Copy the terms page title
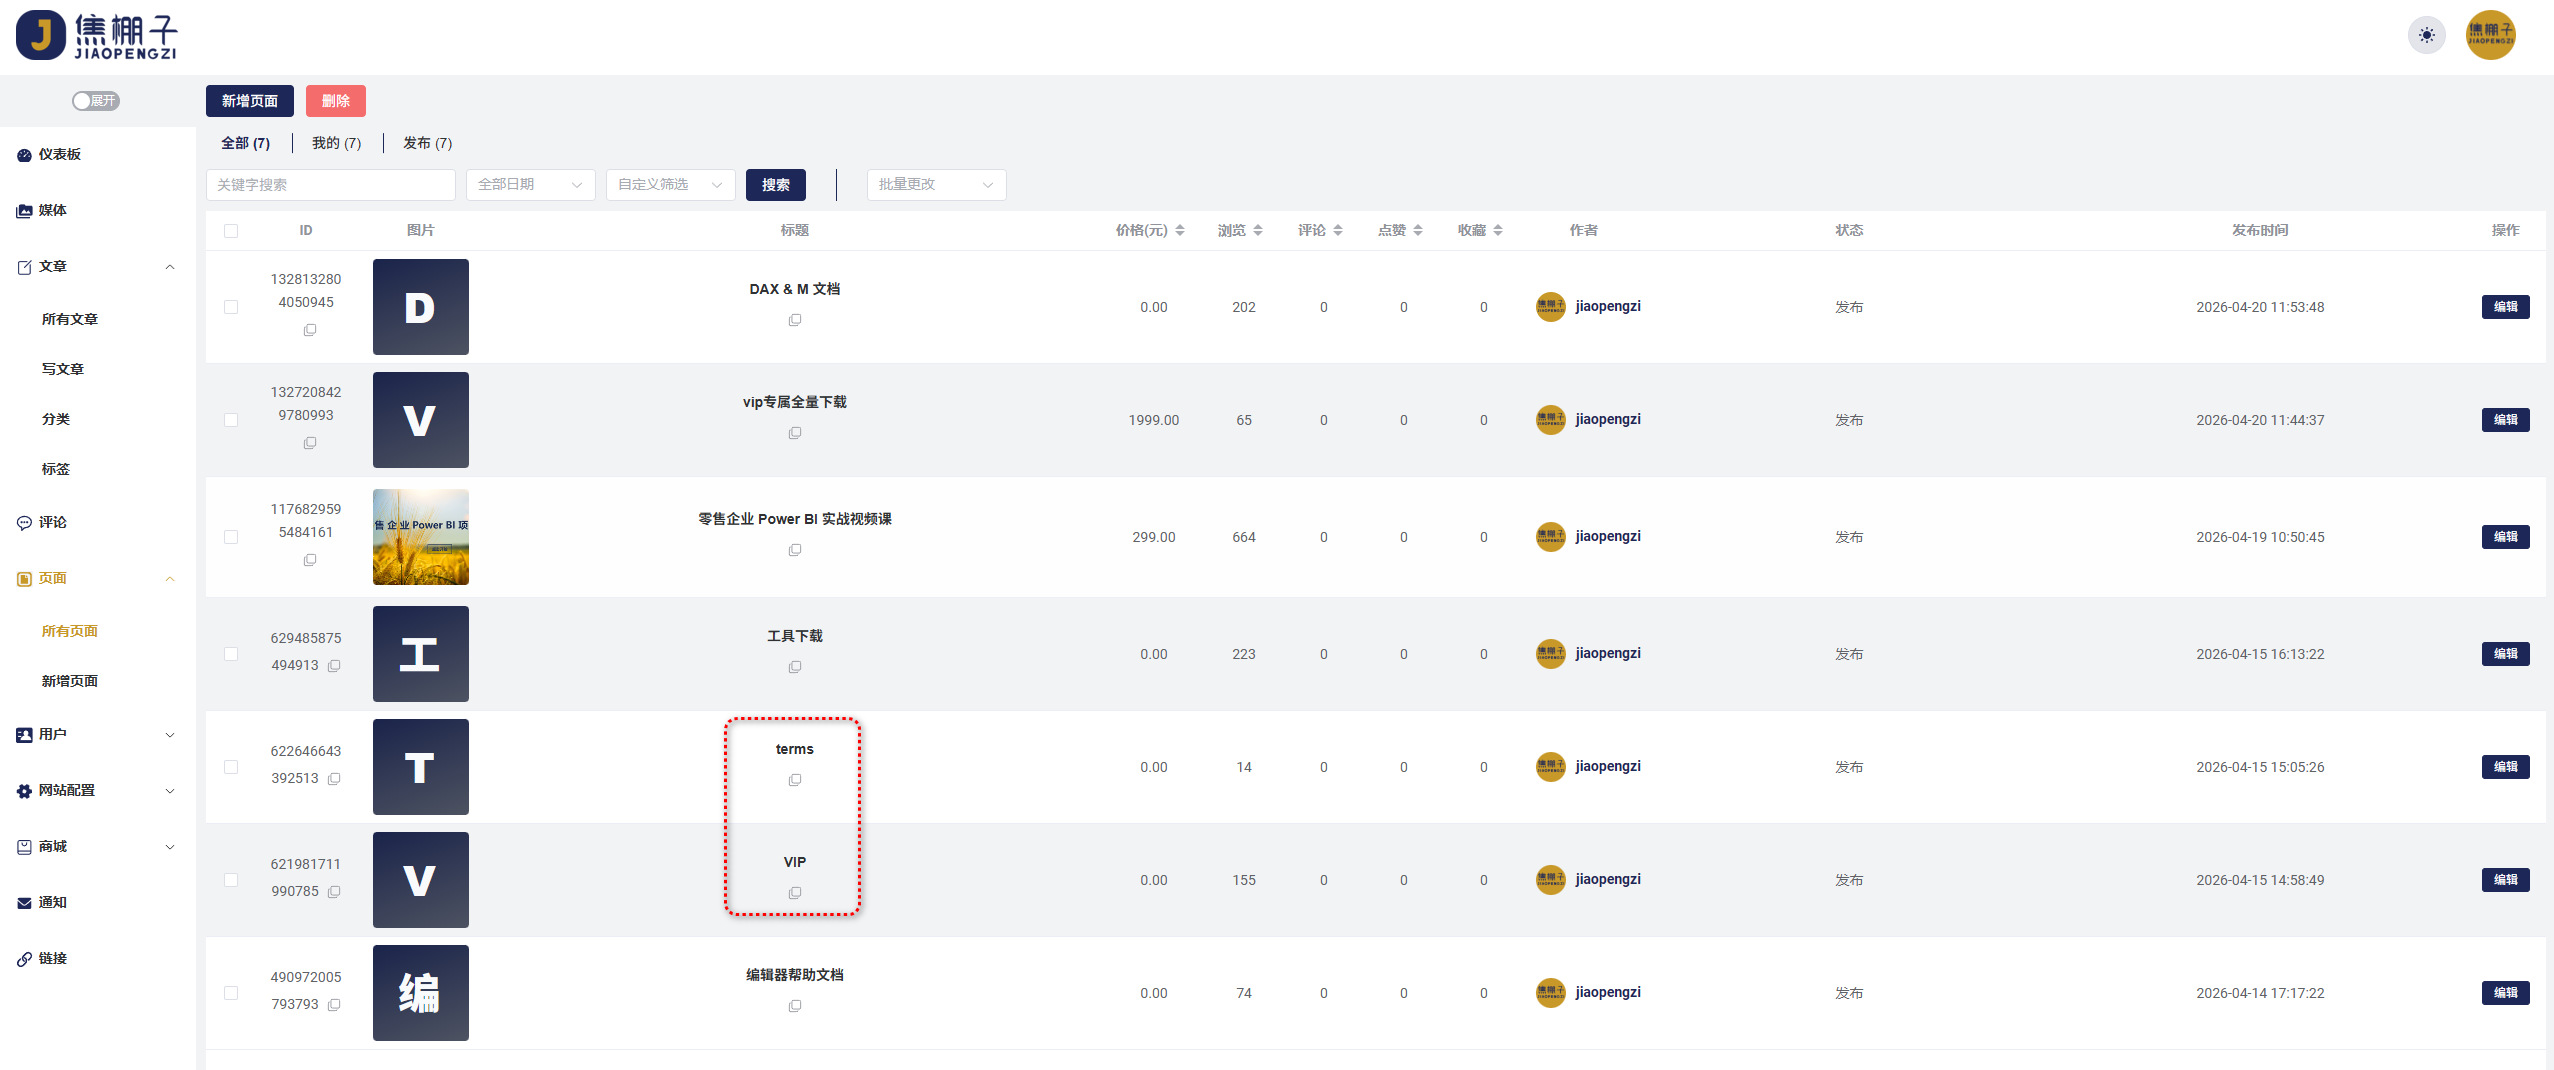Screen dimensions: 2554x1070 tap(795, 780)
